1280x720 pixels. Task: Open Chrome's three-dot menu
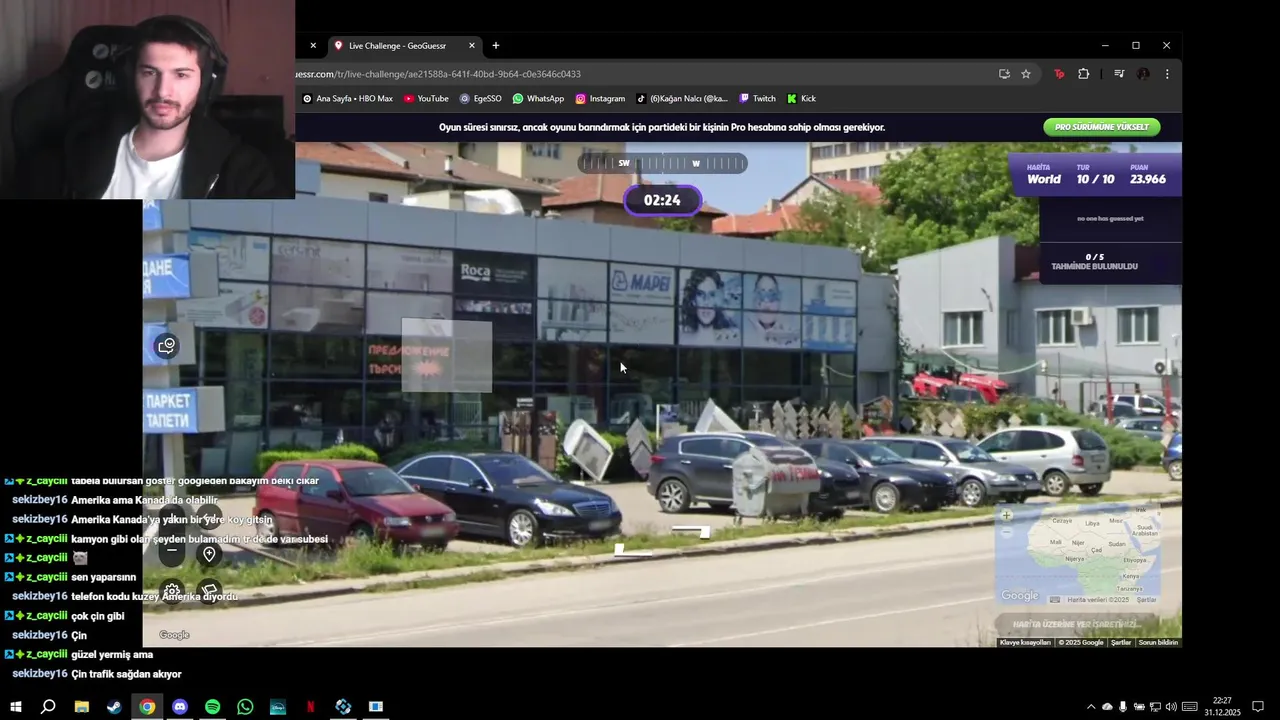point(1167,74)
